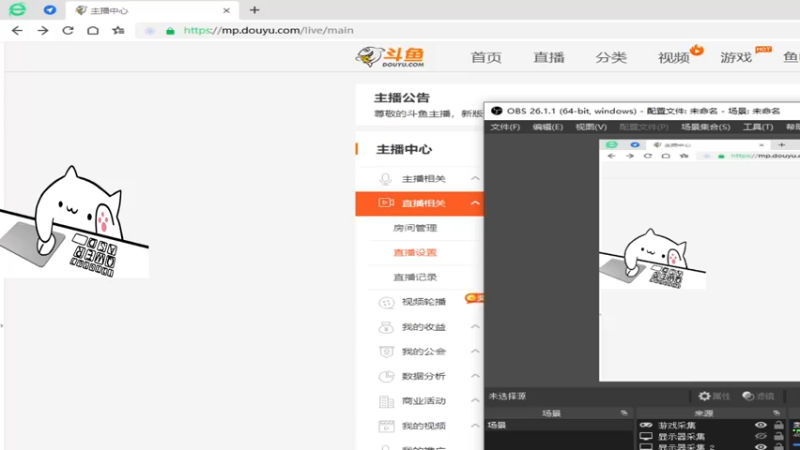This screenshot has width=800, height=450.
Task: Click the gamepad icon of 游戏采集 source
Action: [x=646, y=425]
